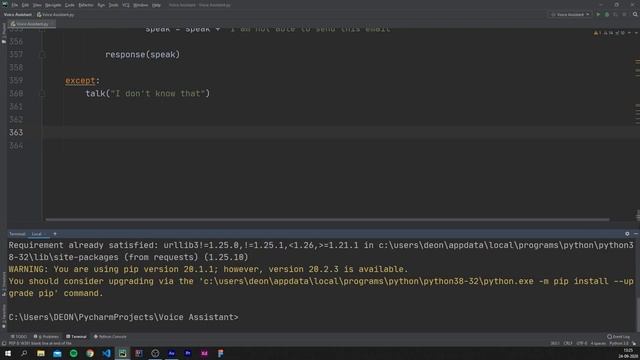Viewport: 640px width, 360px height.
Task: Open the Code menu
Action: coord(70,5)
